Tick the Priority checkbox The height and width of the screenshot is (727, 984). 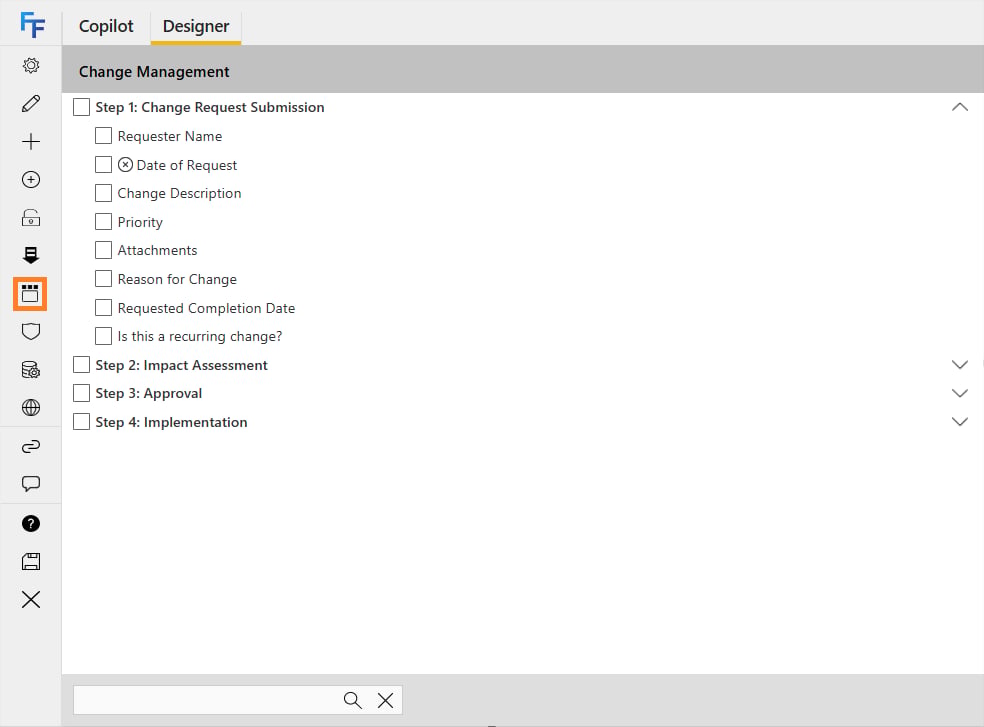point(104,222)
